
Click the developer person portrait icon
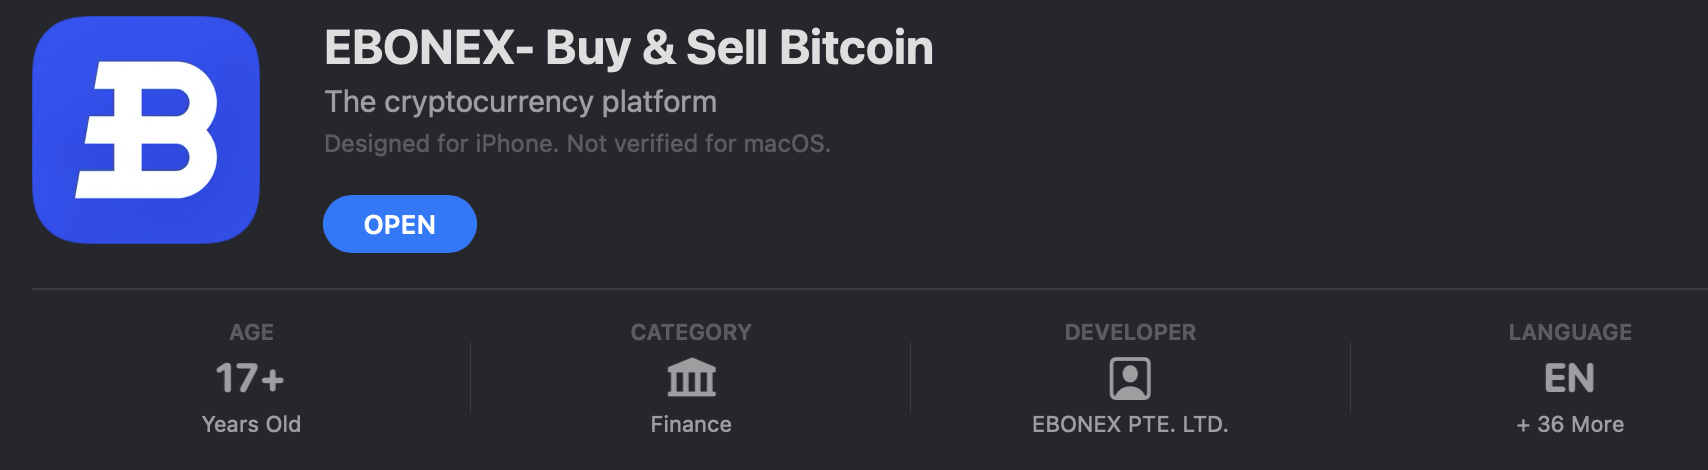pos(1130,379)
